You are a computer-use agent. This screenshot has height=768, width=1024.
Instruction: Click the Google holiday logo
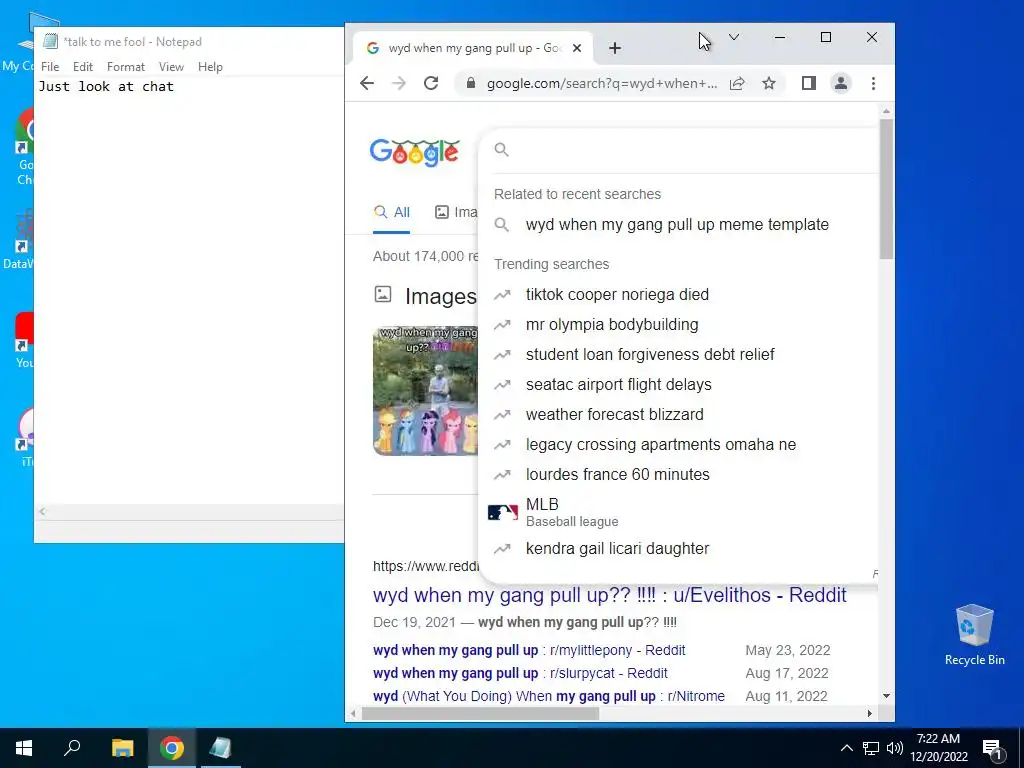click(415, 153)
